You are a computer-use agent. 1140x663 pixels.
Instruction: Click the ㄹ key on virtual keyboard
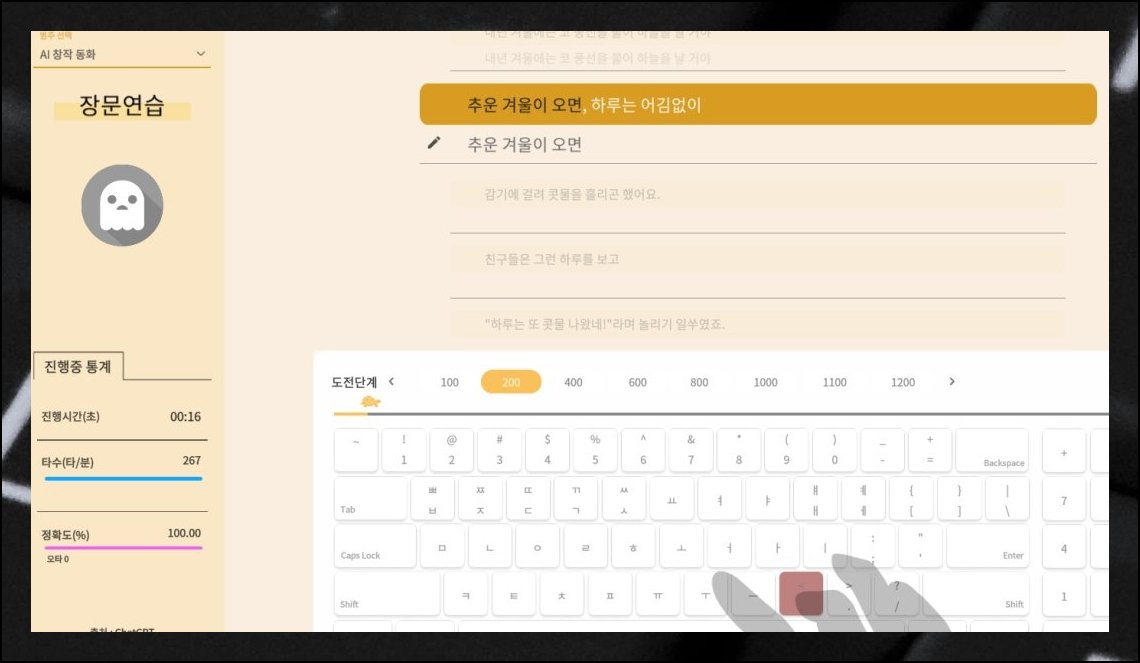point(585,547)
